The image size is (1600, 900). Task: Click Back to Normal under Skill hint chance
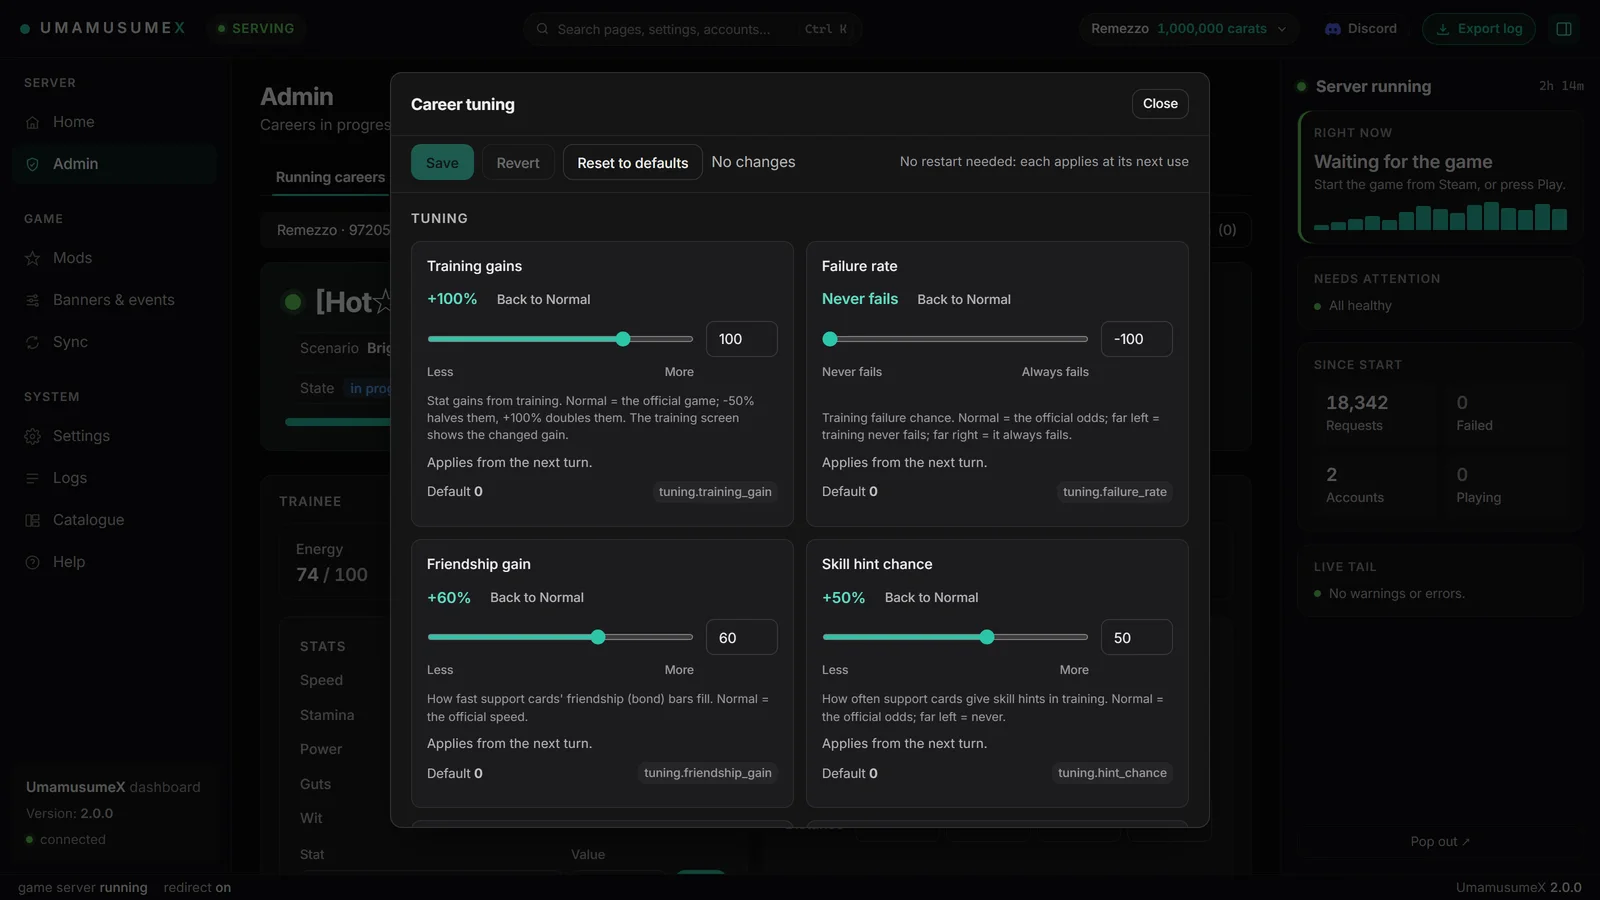932,597
